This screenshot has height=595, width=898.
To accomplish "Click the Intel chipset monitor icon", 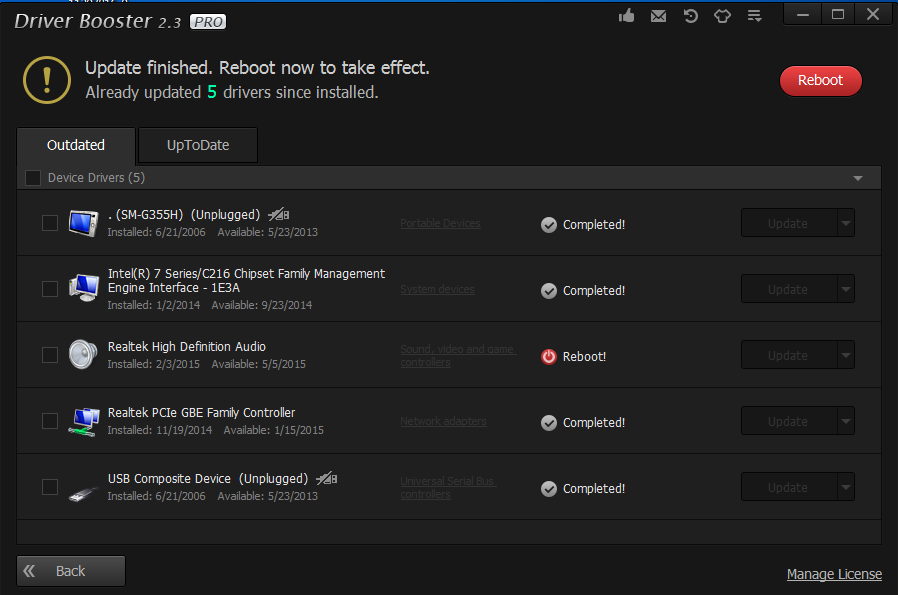I will pyautogui.click(x=84, y=288).
